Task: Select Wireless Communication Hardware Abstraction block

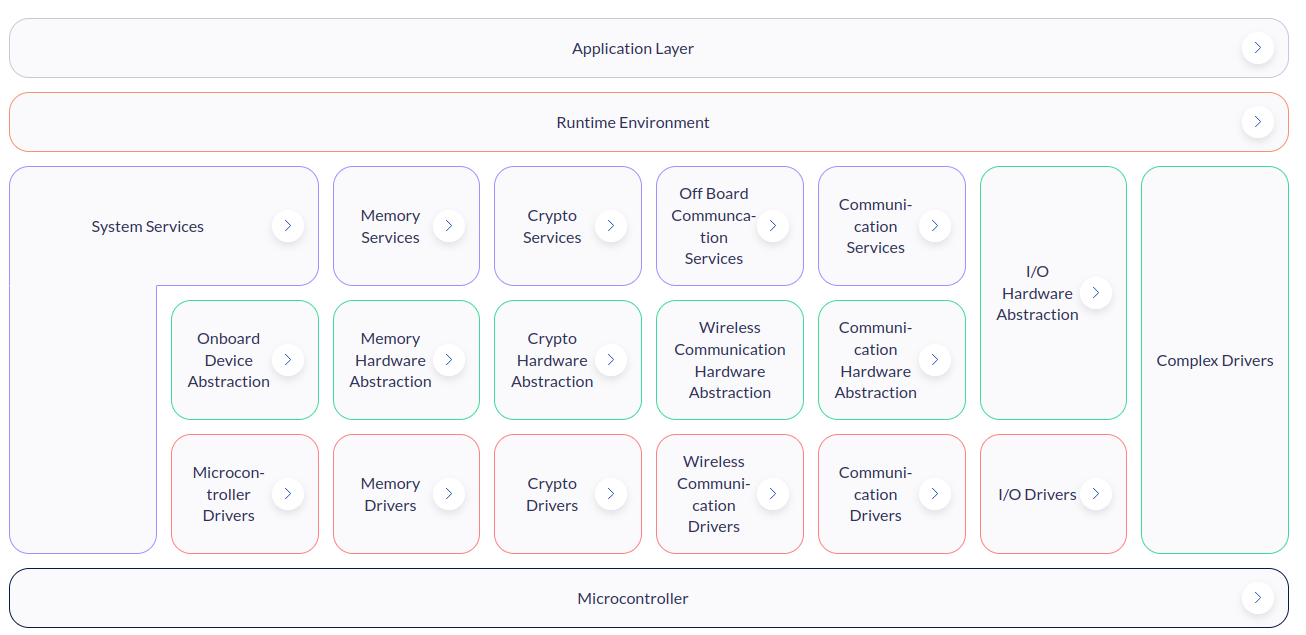Action: coord(729,360)
